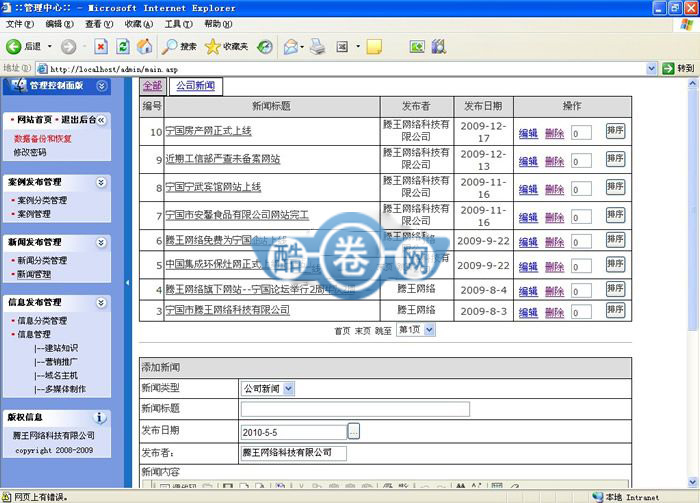Open the 收藏 (Favorites) menu
The image size is (700, 503).
pyautogui.click(x=139, y=24)
